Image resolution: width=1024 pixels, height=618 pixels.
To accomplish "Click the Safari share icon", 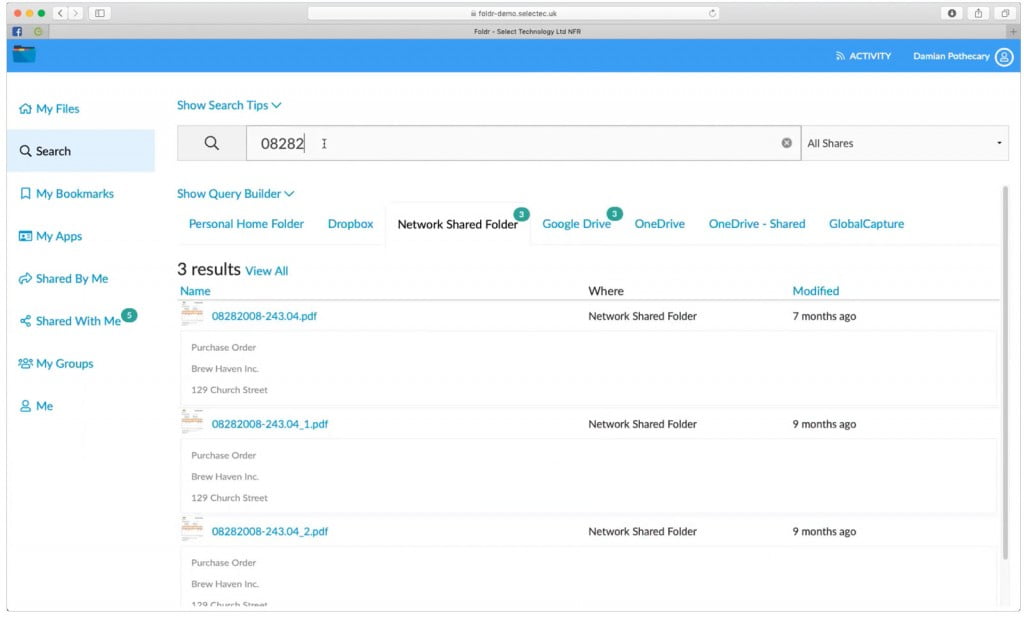I will click(978, 13).
